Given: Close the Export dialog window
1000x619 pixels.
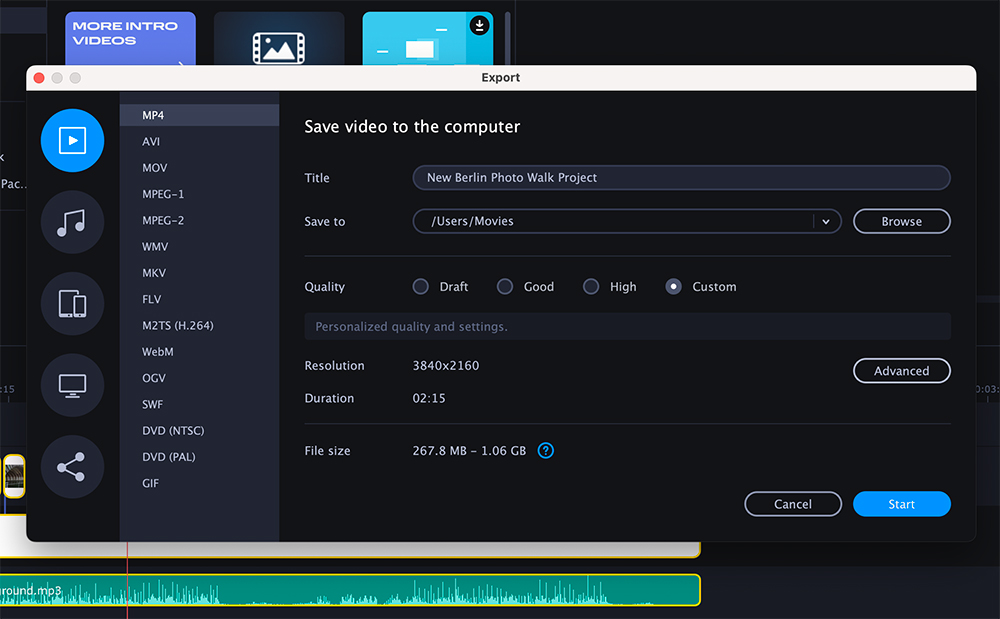Looking at the screenshot, I should point(39,78).
